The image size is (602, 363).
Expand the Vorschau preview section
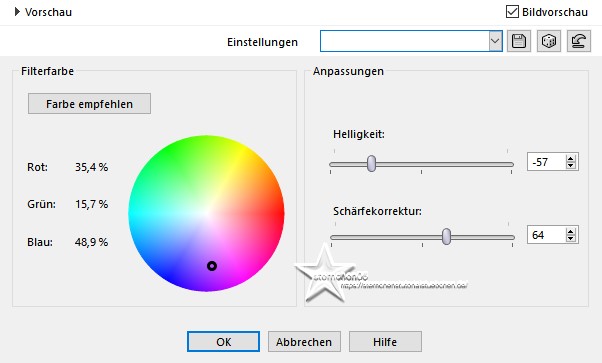pyautogui.click(x=17, y=12)
